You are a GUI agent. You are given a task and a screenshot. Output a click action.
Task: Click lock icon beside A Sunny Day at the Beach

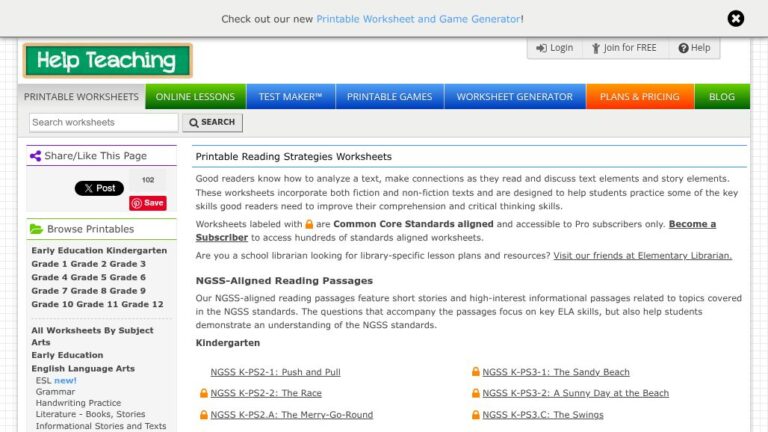coord(476,393)
